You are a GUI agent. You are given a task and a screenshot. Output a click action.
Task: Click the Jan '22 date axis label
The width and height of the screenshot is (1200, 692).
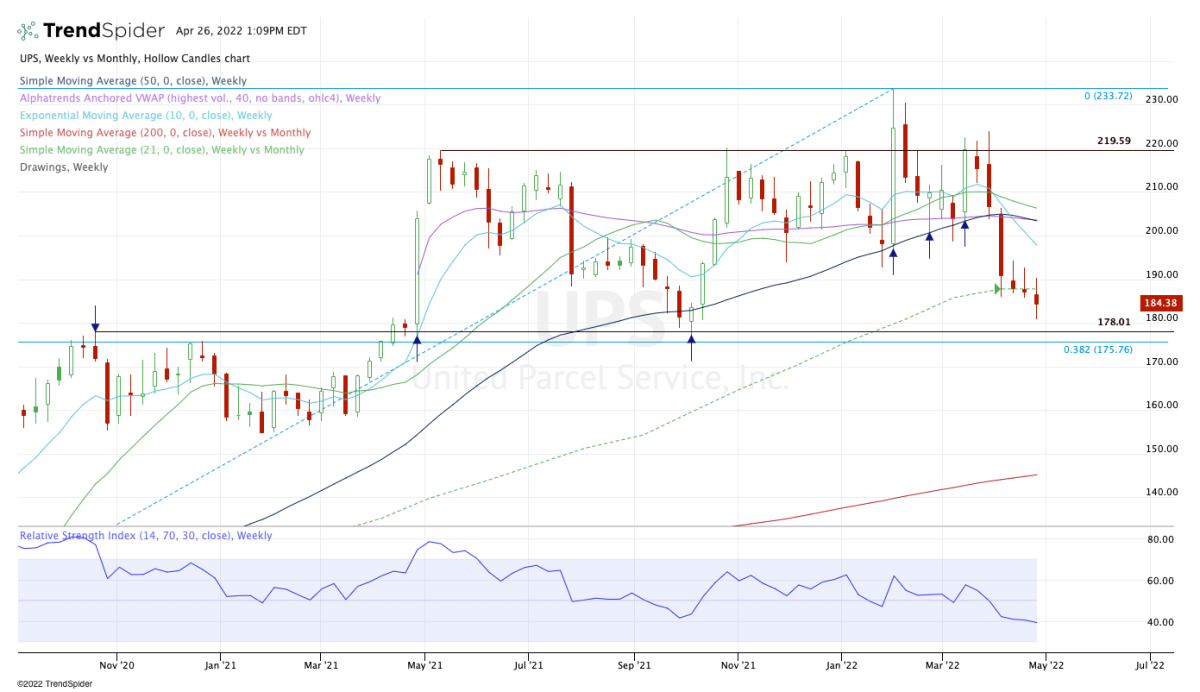point(840,663)
